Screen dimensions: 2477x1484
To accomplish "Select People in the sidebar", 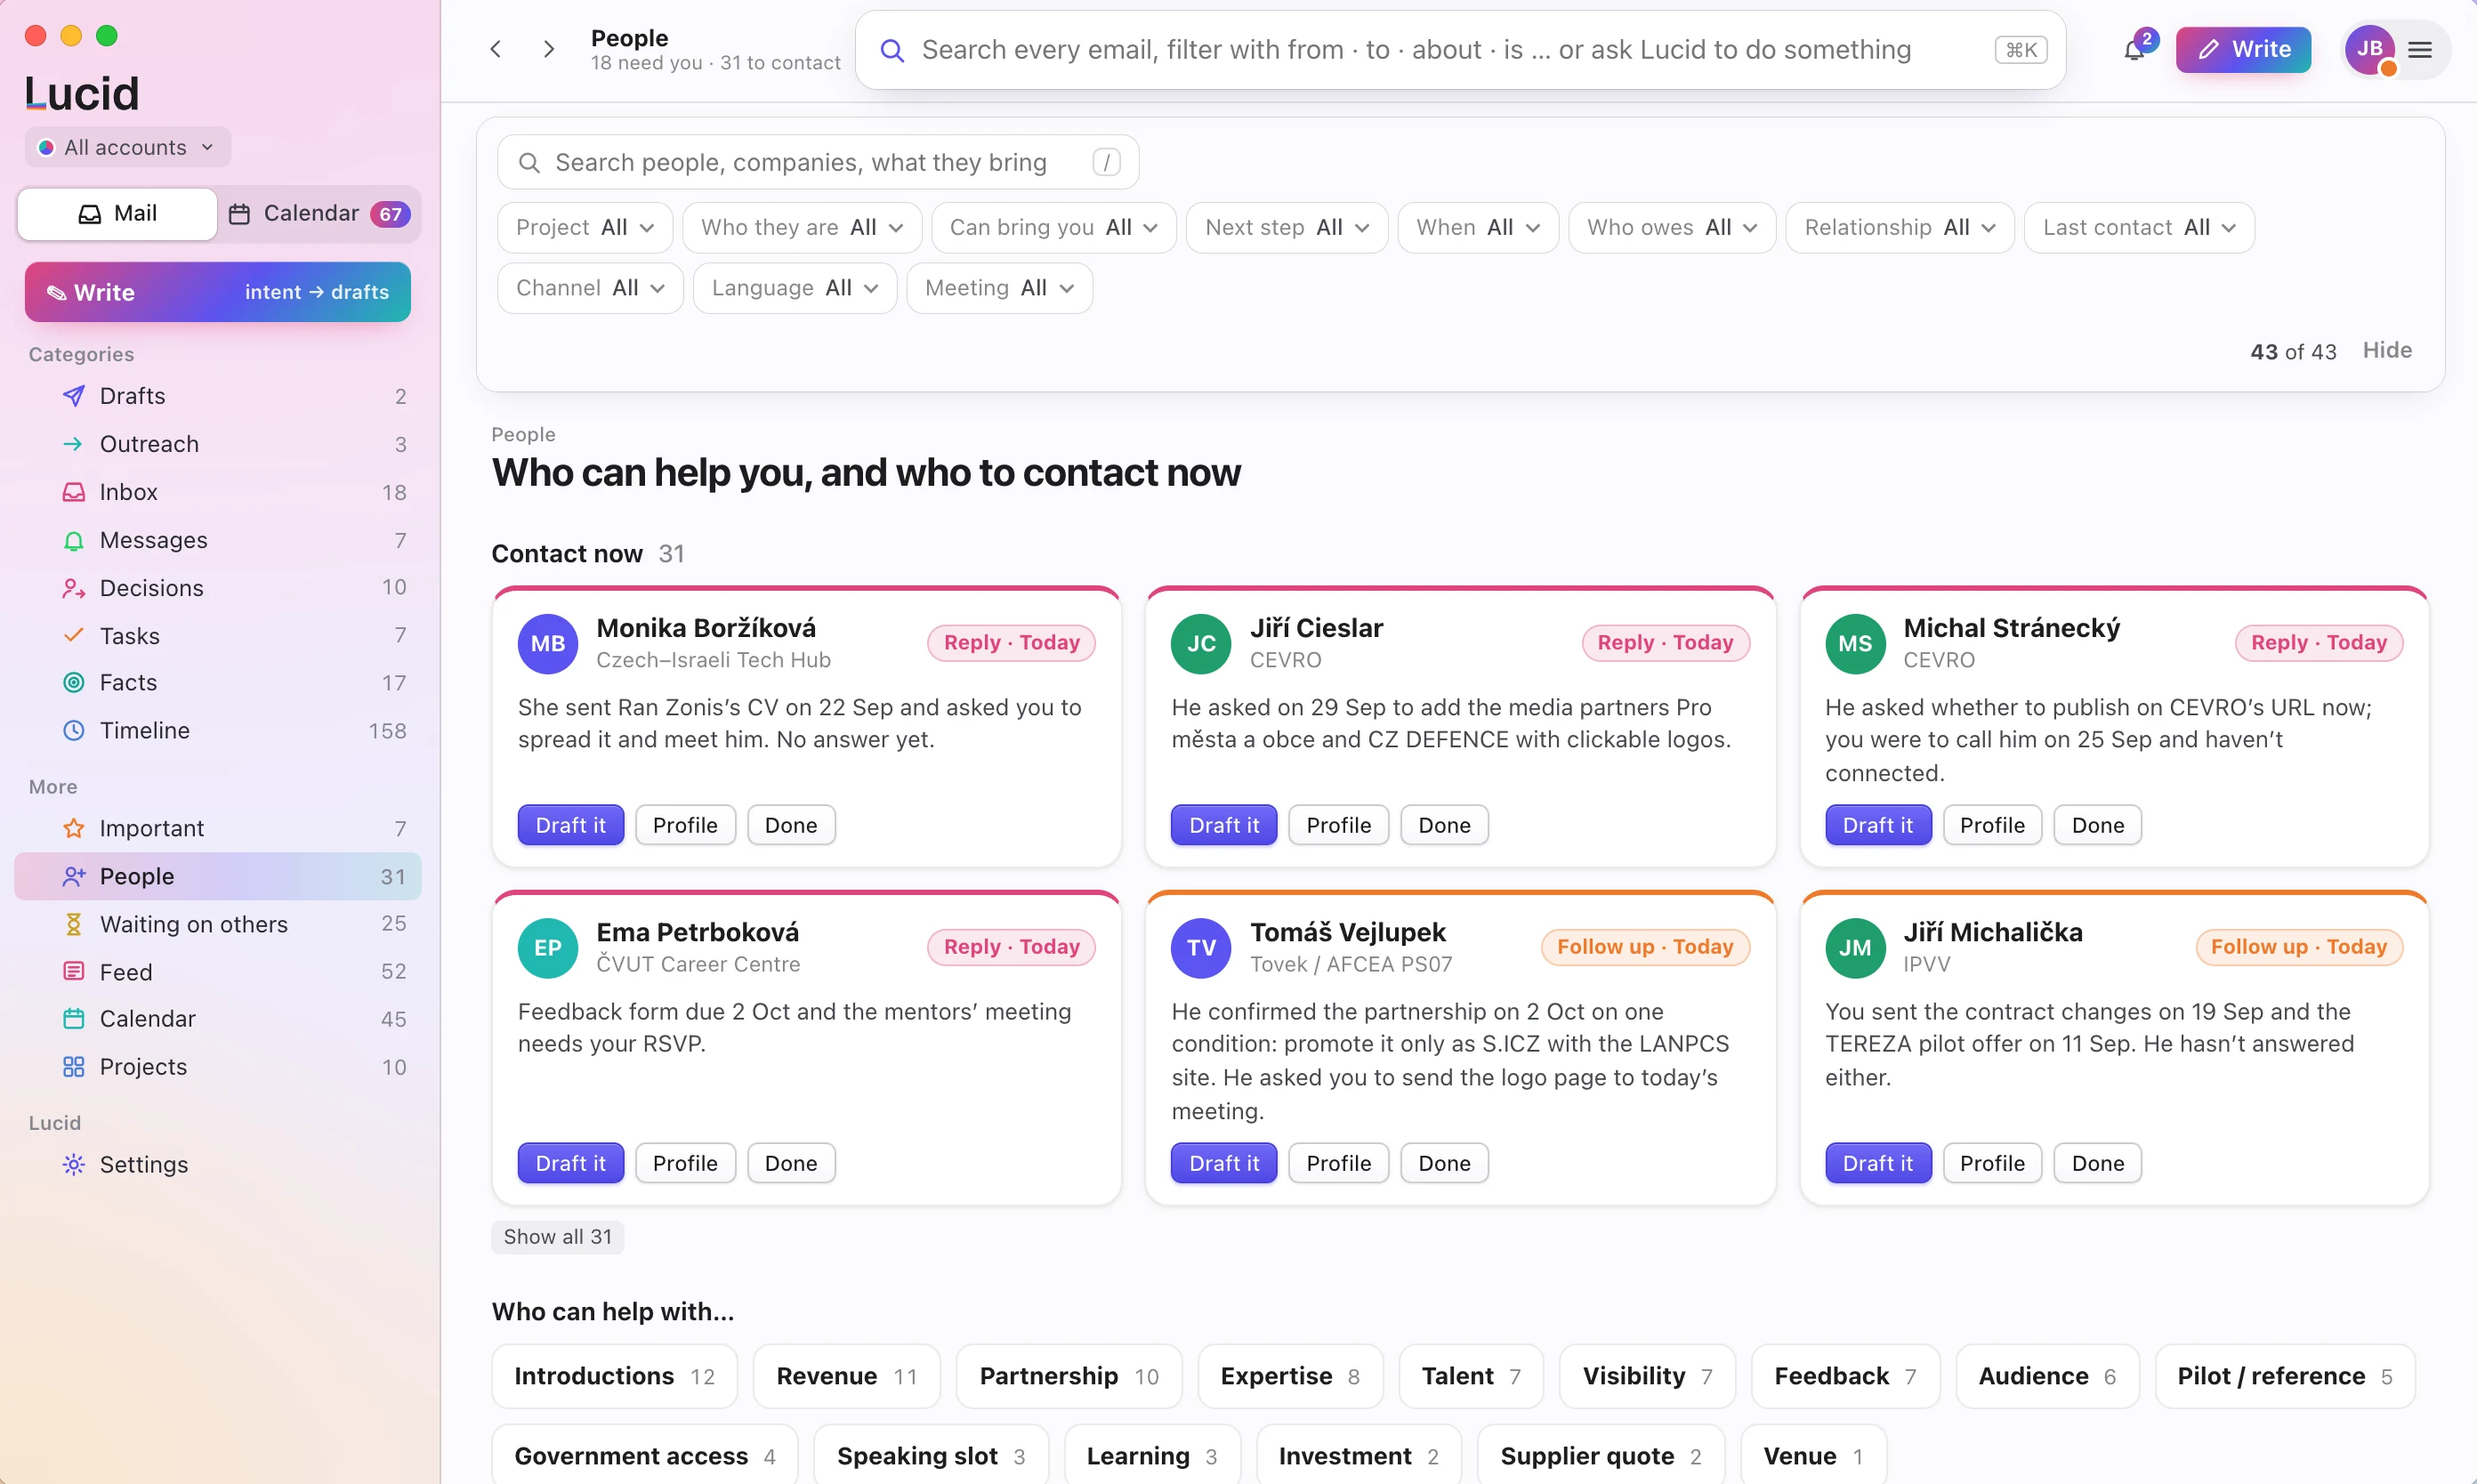I will click(x=218, y=877).
